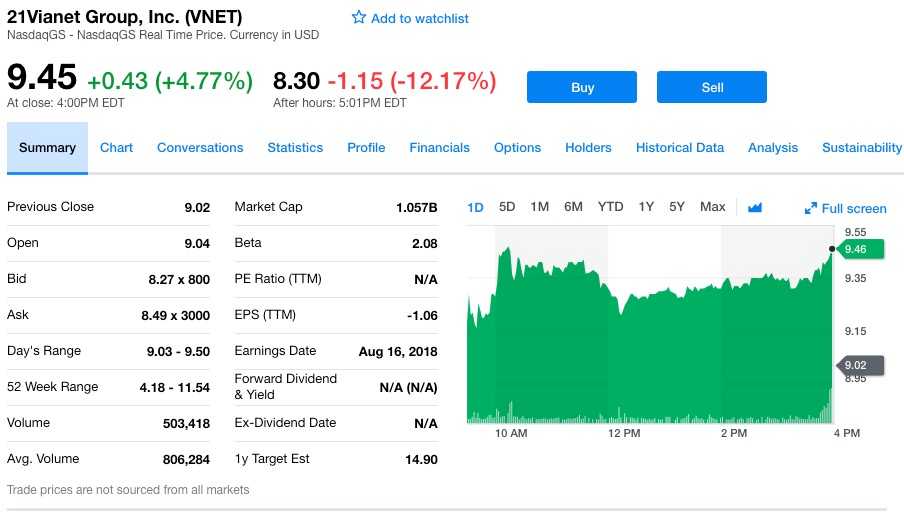Open the Chart tab
Image resolution: width=904 pixels, height=515 pixels.
click(x=116, y=148)
